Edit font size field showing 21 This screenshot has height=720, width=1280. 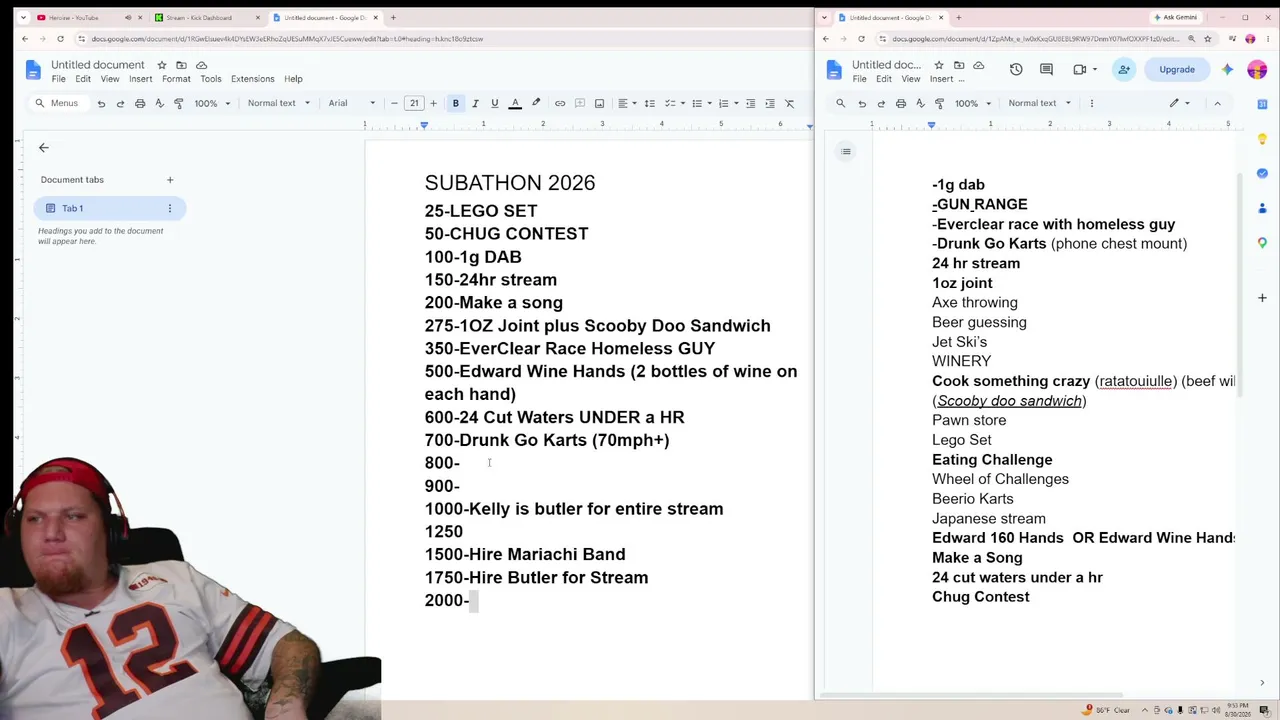click(x=414, y=103)
